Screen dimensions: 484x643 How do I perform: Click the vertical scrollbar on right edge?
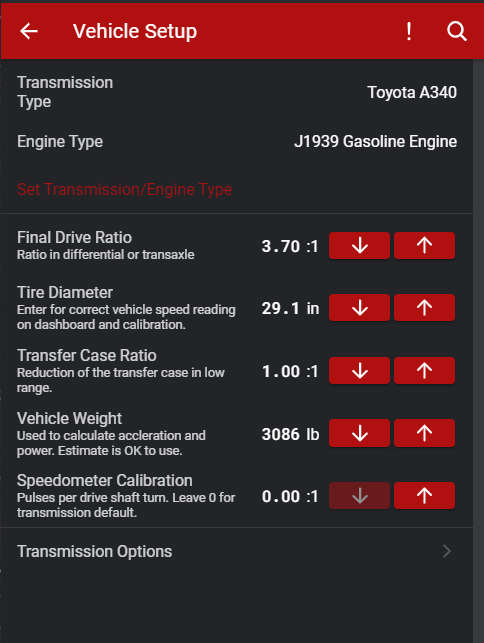478,351
